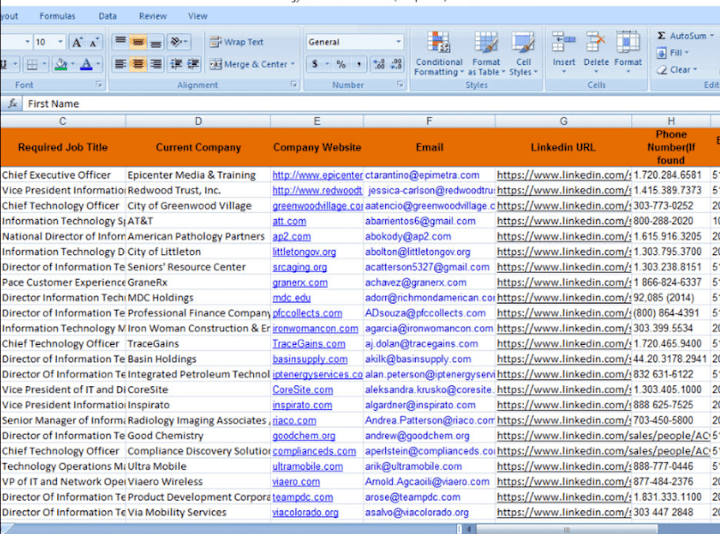720x534 pixels.
Task: Open Font group dialog launcher
Action: click(x=98, y=84)
